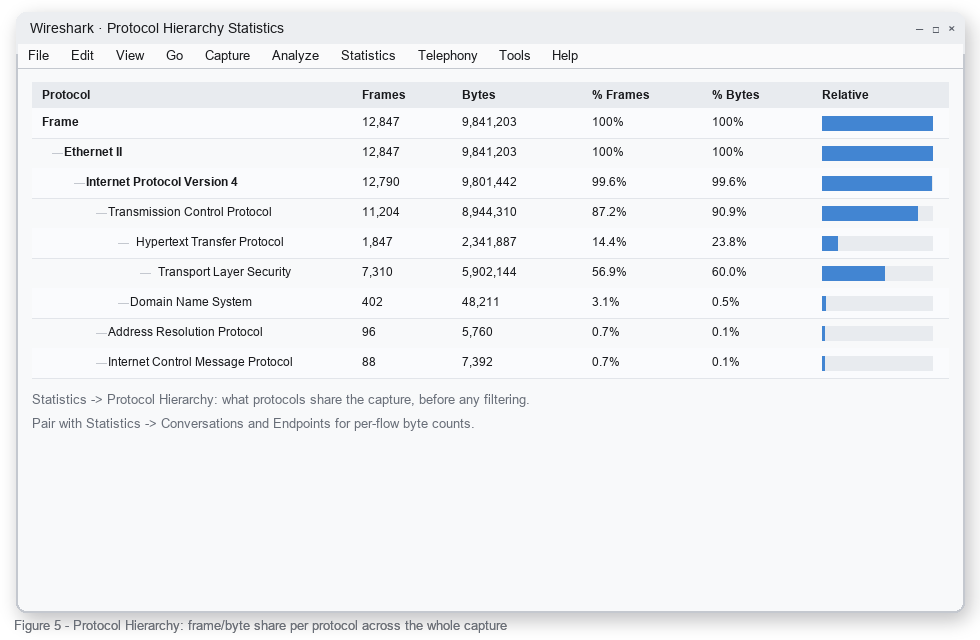Image resolution: width=980 pixels, height=640 pixels.
Task: Select the Transmission Control Protocol row
Action: (x=490, y=213)
